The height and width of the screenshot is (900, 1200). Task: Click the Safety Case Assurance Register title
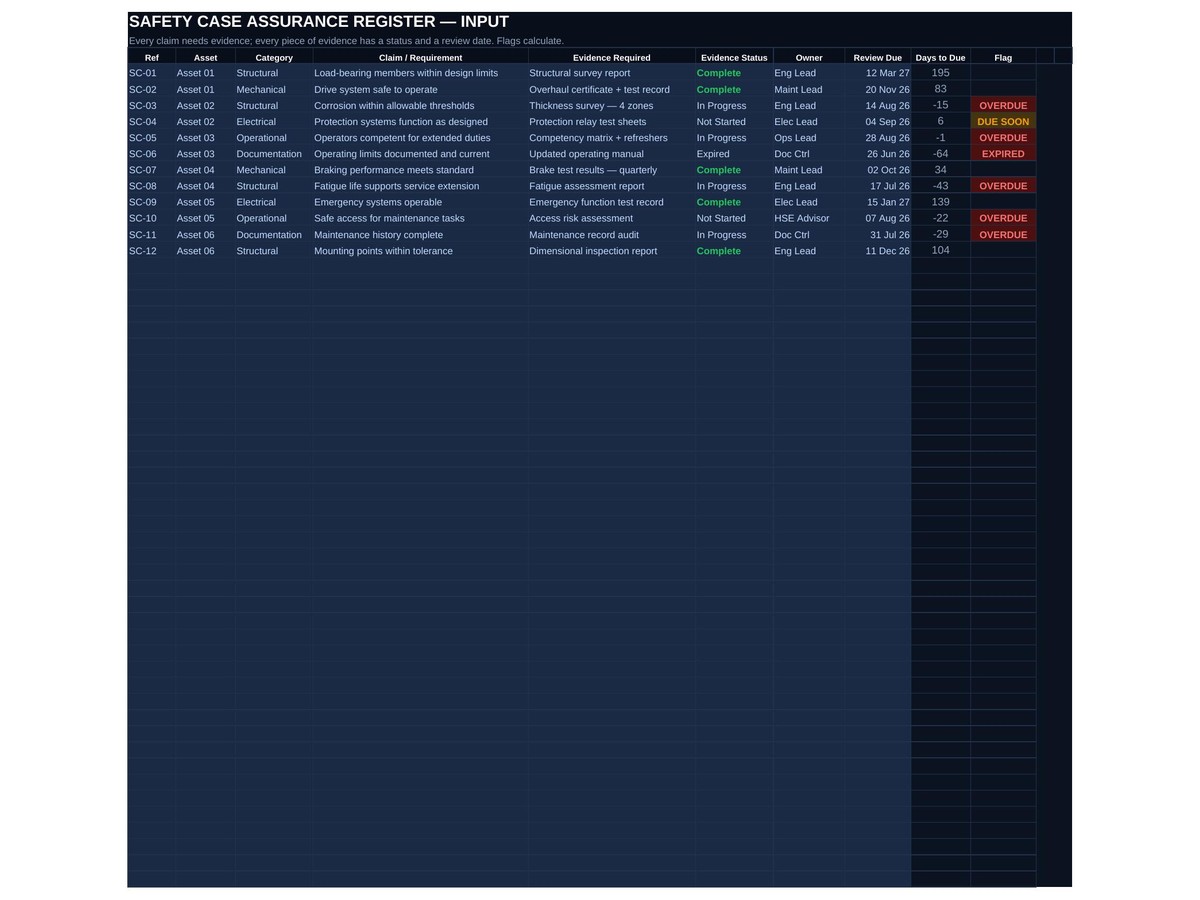point(319,22)
